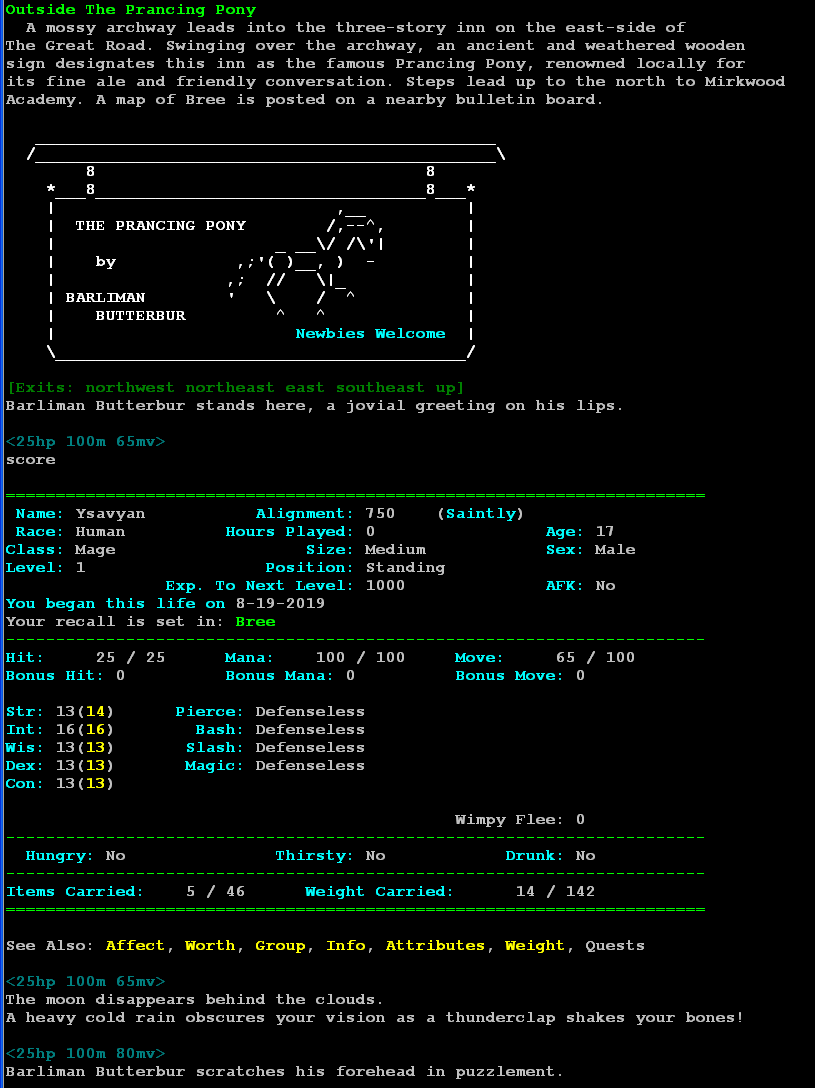Click the character name Ysavyan
The width and height of the screenshot is (815, 1088).
point(110,514)
